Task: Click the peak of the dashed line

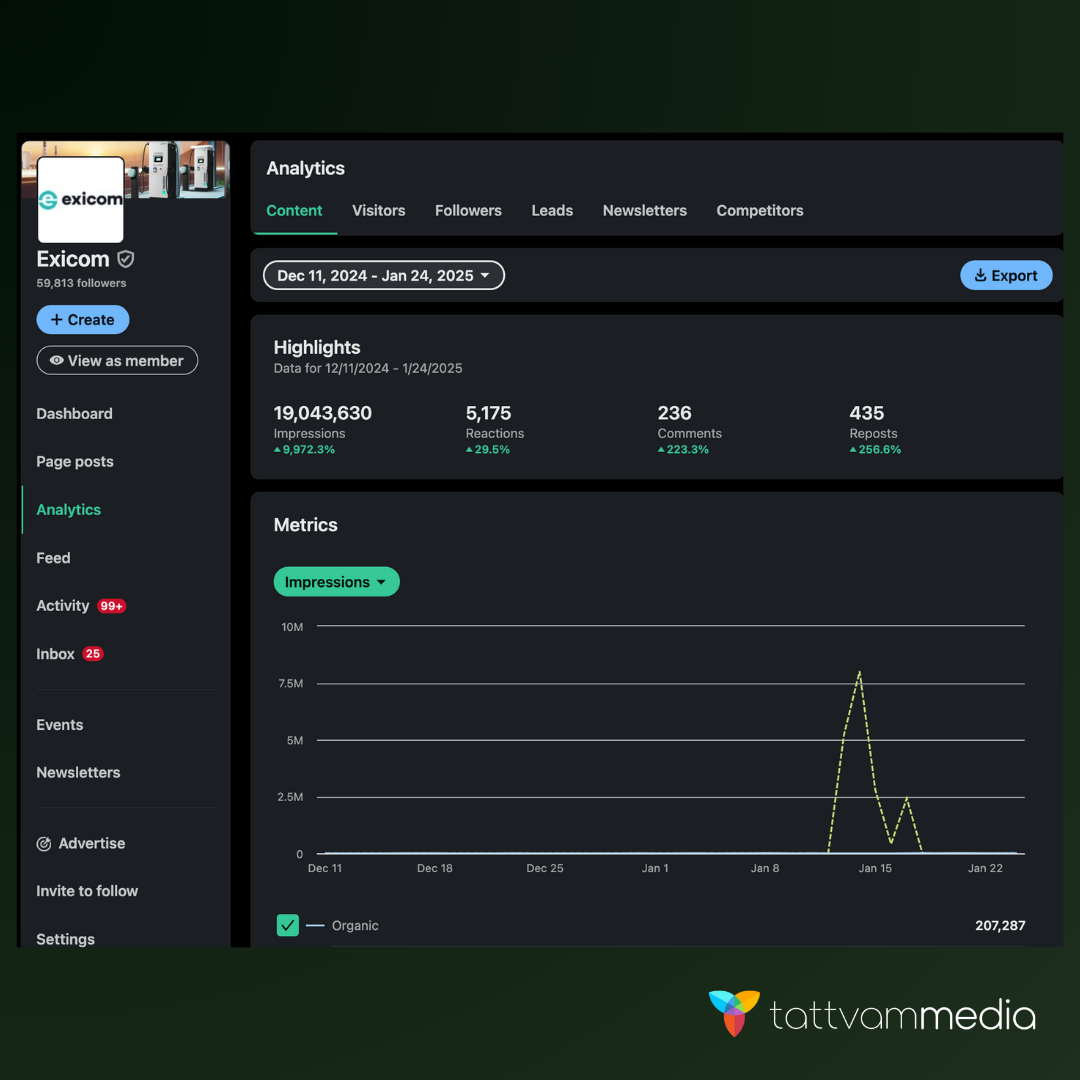Action: point(859,672)
